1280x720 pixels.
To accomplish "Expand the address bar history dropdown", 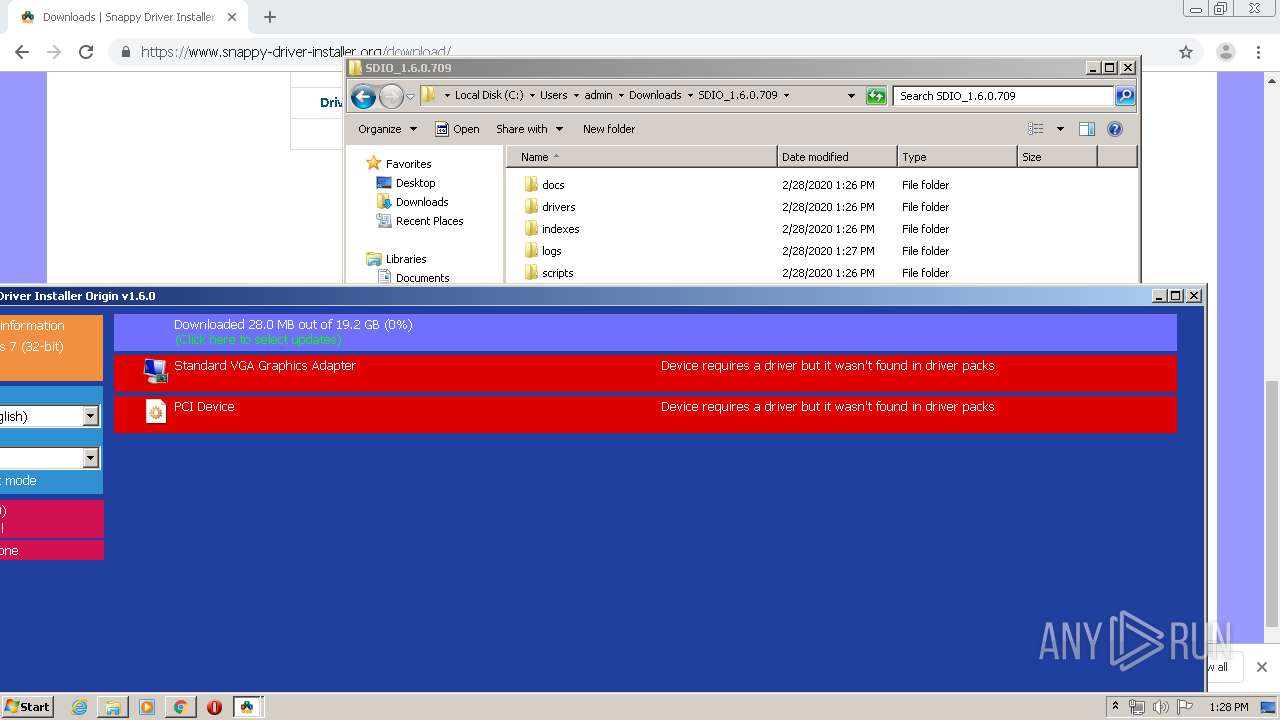I will coord(851,96).
